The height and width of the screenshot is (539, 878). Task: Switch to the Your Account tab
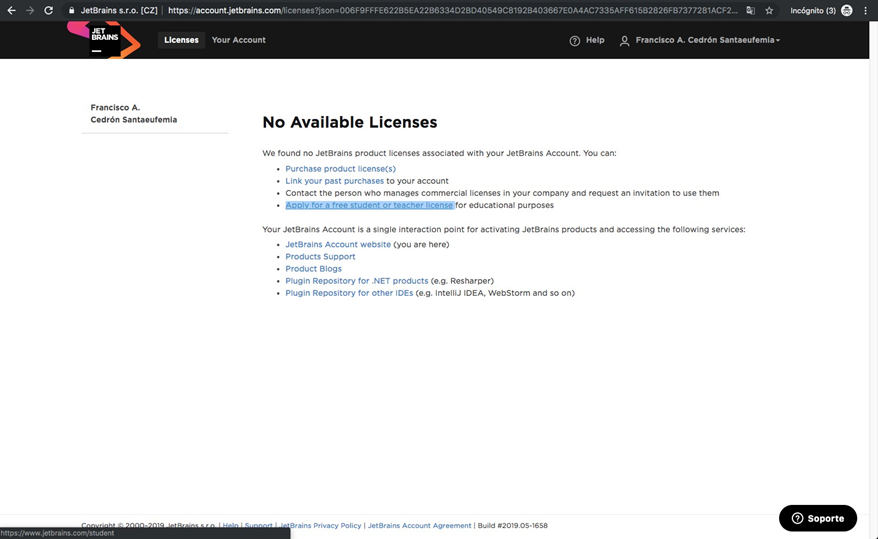click(x=239, y=40)
